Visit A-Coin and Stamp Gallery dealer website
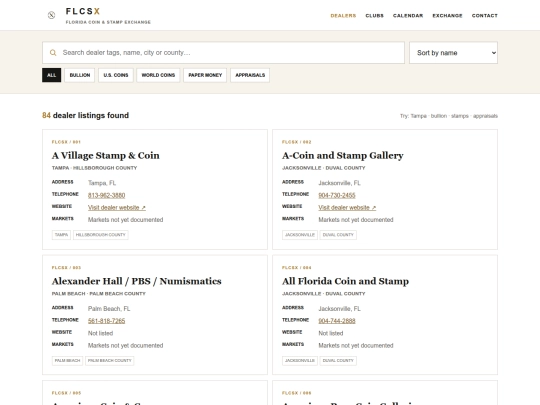540x405 pixels. [347, 208]
